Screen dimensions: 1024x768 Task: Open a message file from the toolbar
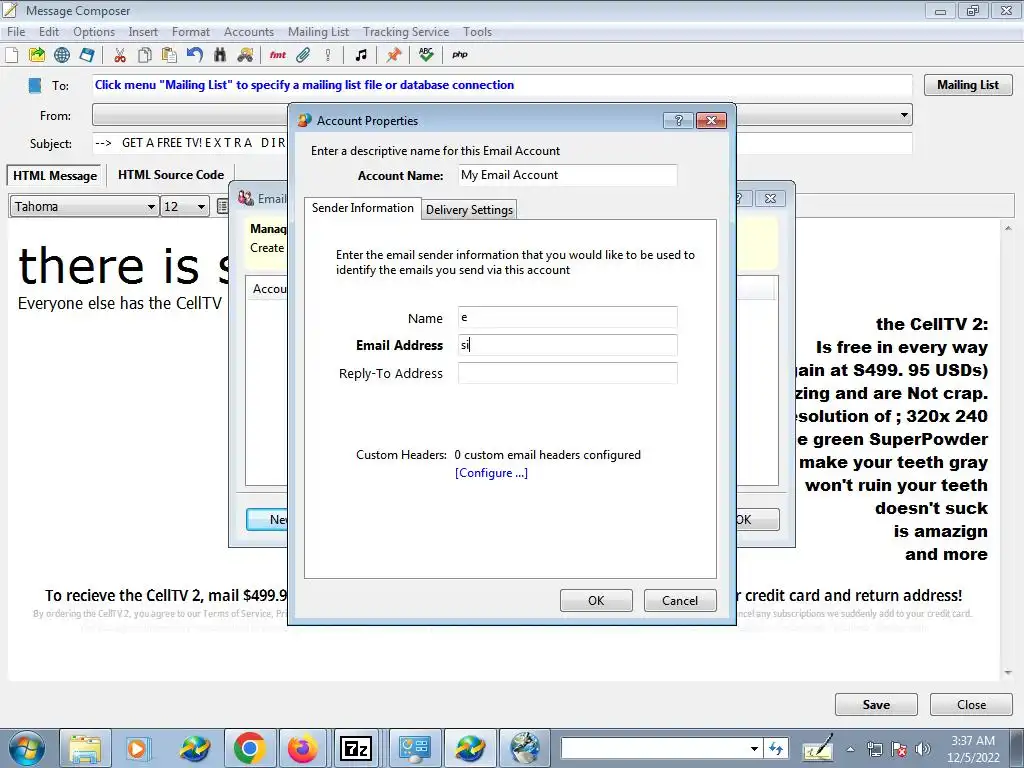37,55
